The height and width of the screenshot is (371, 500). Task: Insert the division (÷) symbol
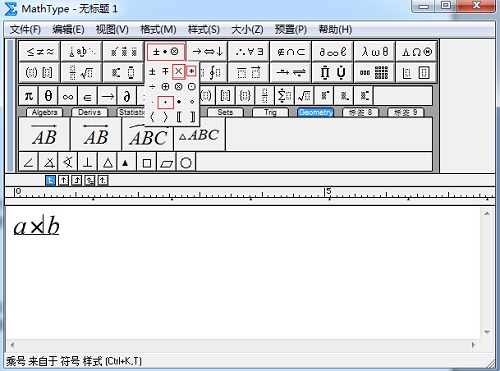pyautogui.click(x=152, y=87)
